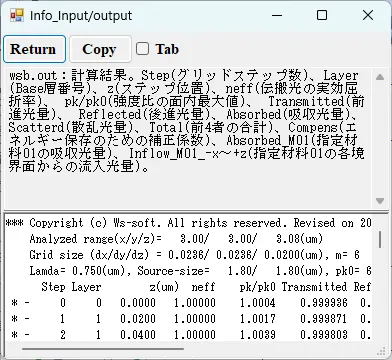Click the neff column header
The image size is (392, 360).
(x=203, y=287)
